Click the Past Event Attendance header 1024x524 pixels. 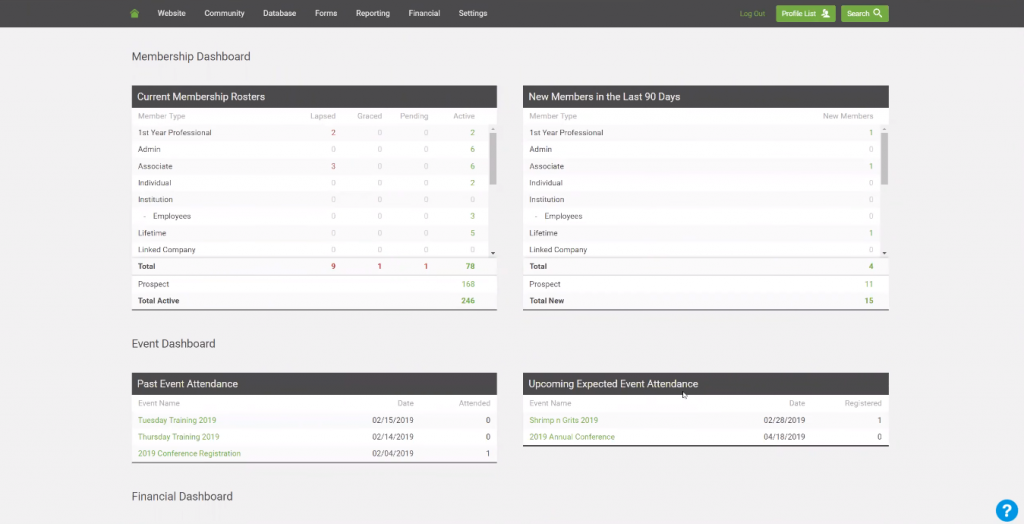tap(314, 384)
